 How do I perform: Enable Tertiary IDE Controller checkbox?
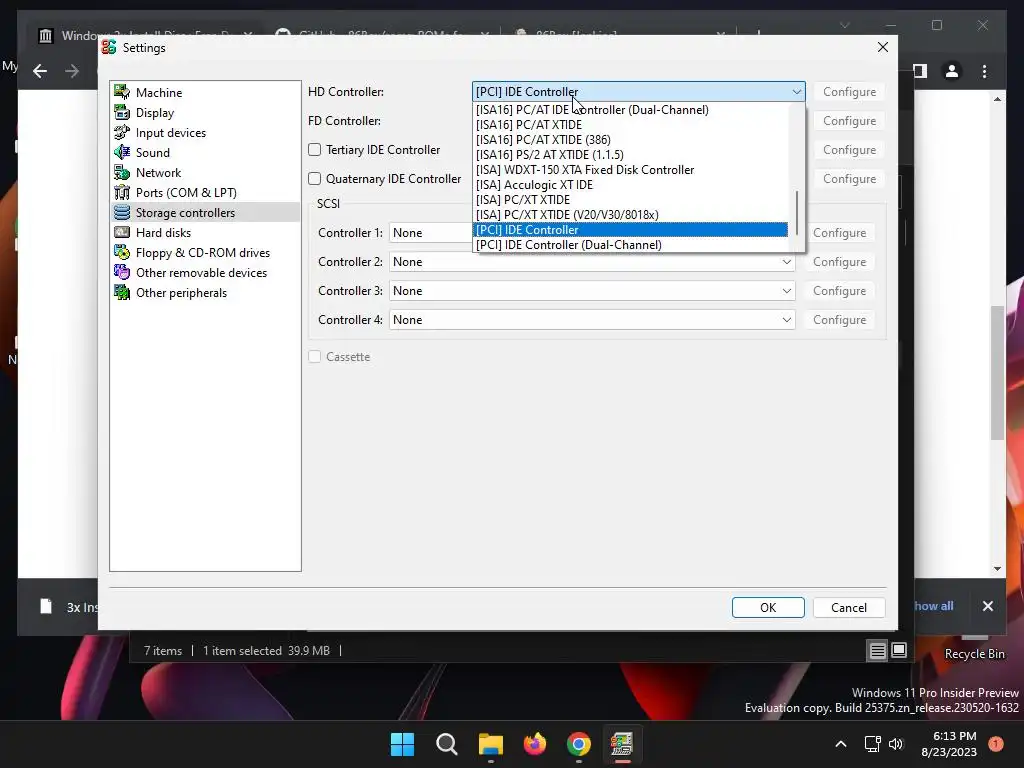click(315, 150)
